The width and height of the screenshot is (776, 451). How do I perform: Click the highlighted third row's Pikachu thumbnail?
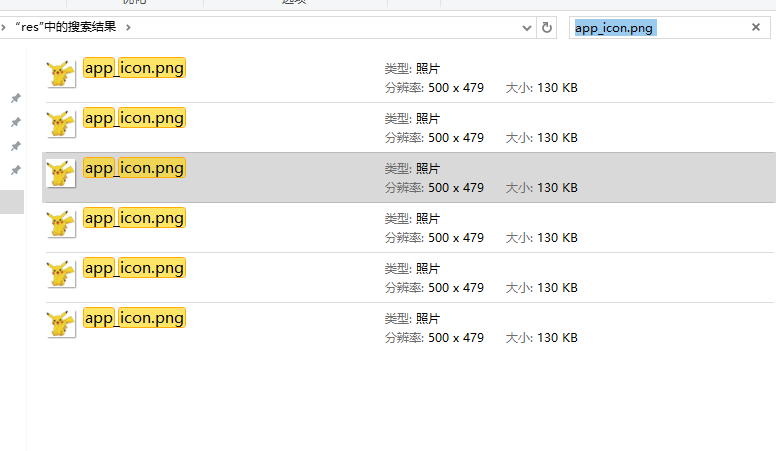[x=61, y=174]
